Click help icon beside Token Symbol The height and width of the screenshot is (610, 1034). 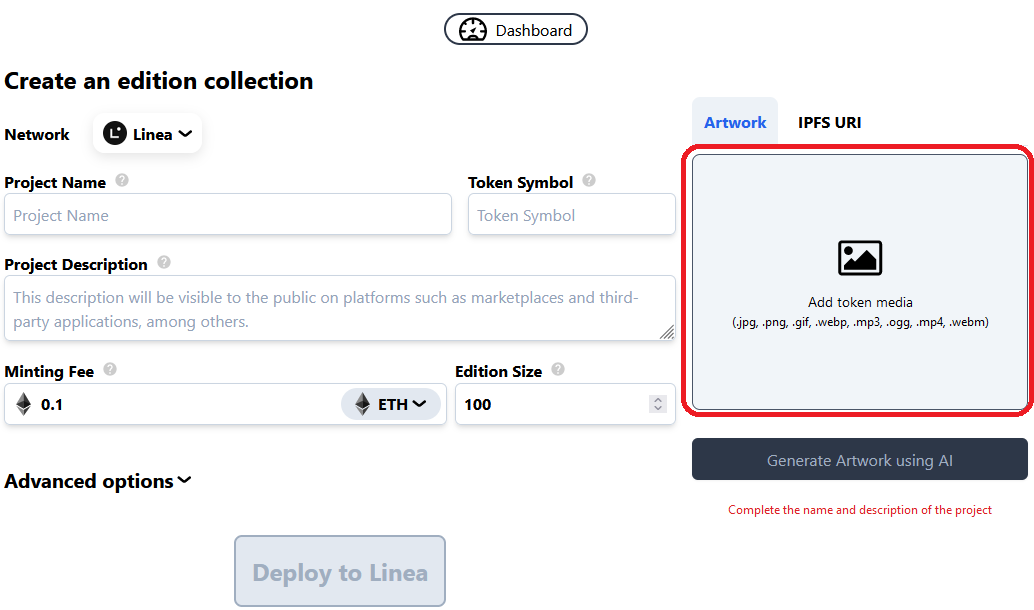[589, 181]
